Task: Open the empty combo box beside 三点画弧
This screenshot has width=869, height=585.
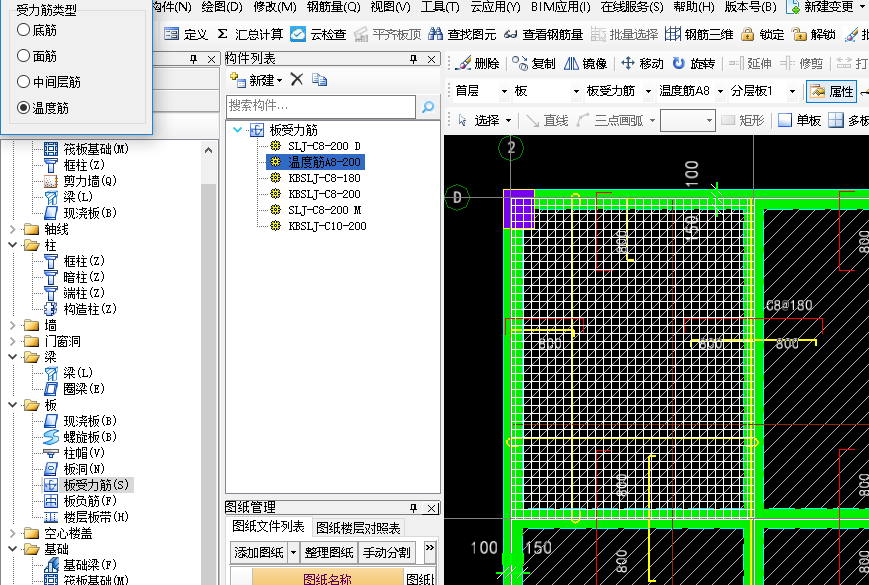Action: 688,120
